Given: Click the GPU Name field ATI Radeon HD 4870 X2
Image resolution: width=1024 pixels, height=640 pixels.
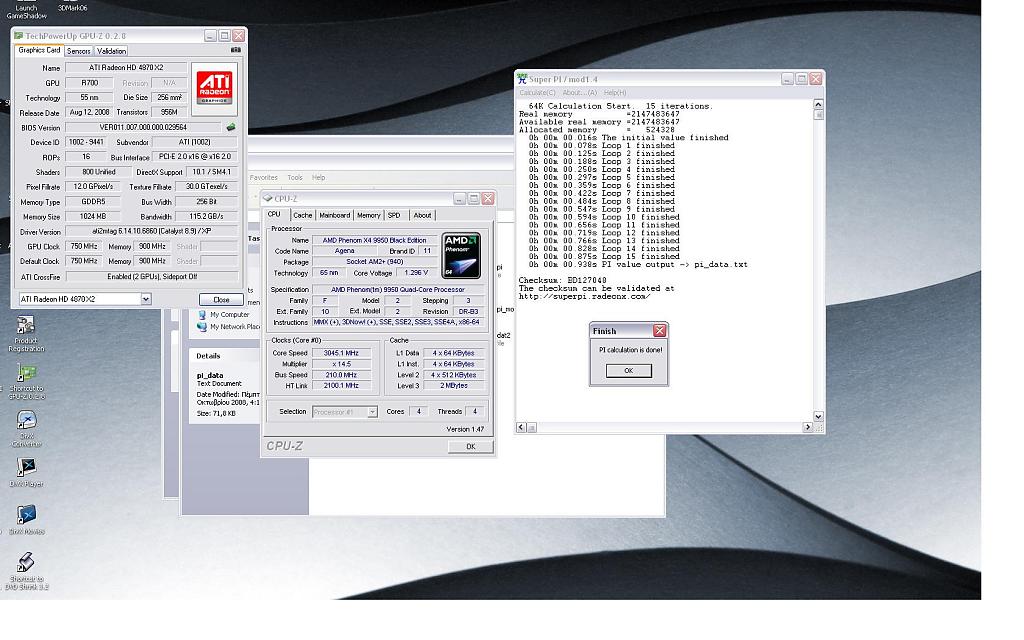Looking at the screenshot, I should 126,67.
